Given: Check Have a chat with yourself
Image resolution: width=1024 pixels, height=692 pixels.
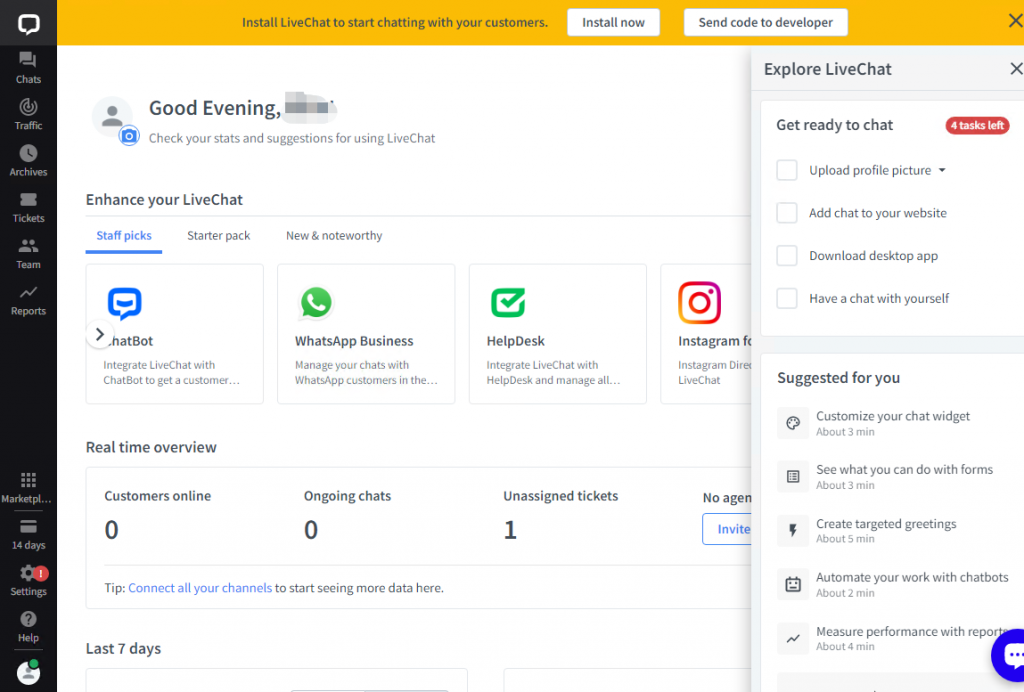Looking at the screenshot, I should [787, 298].
